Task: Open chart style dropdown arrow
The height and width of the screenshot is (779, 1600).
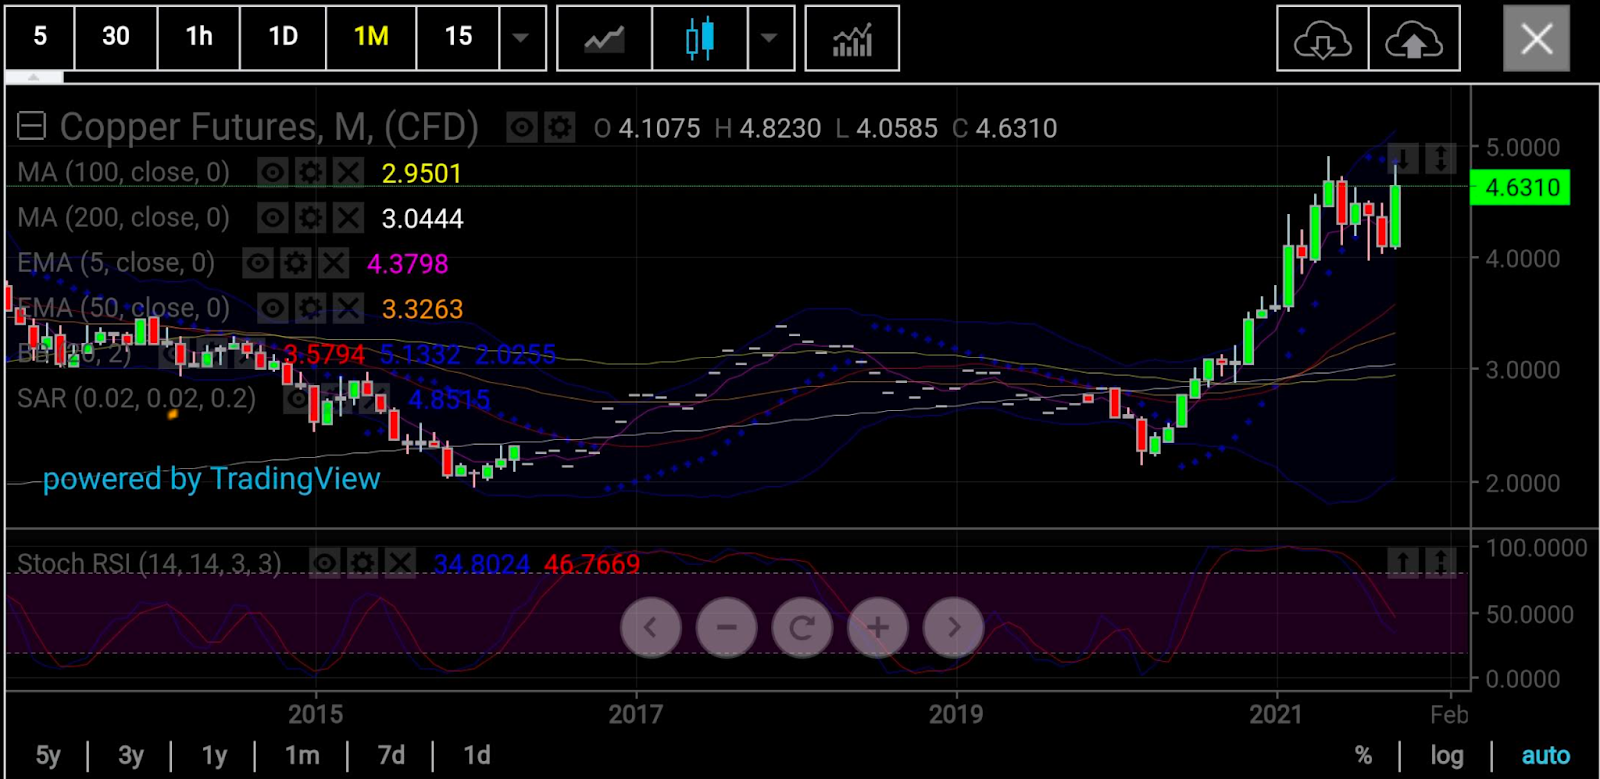Action: click(769, 39)
